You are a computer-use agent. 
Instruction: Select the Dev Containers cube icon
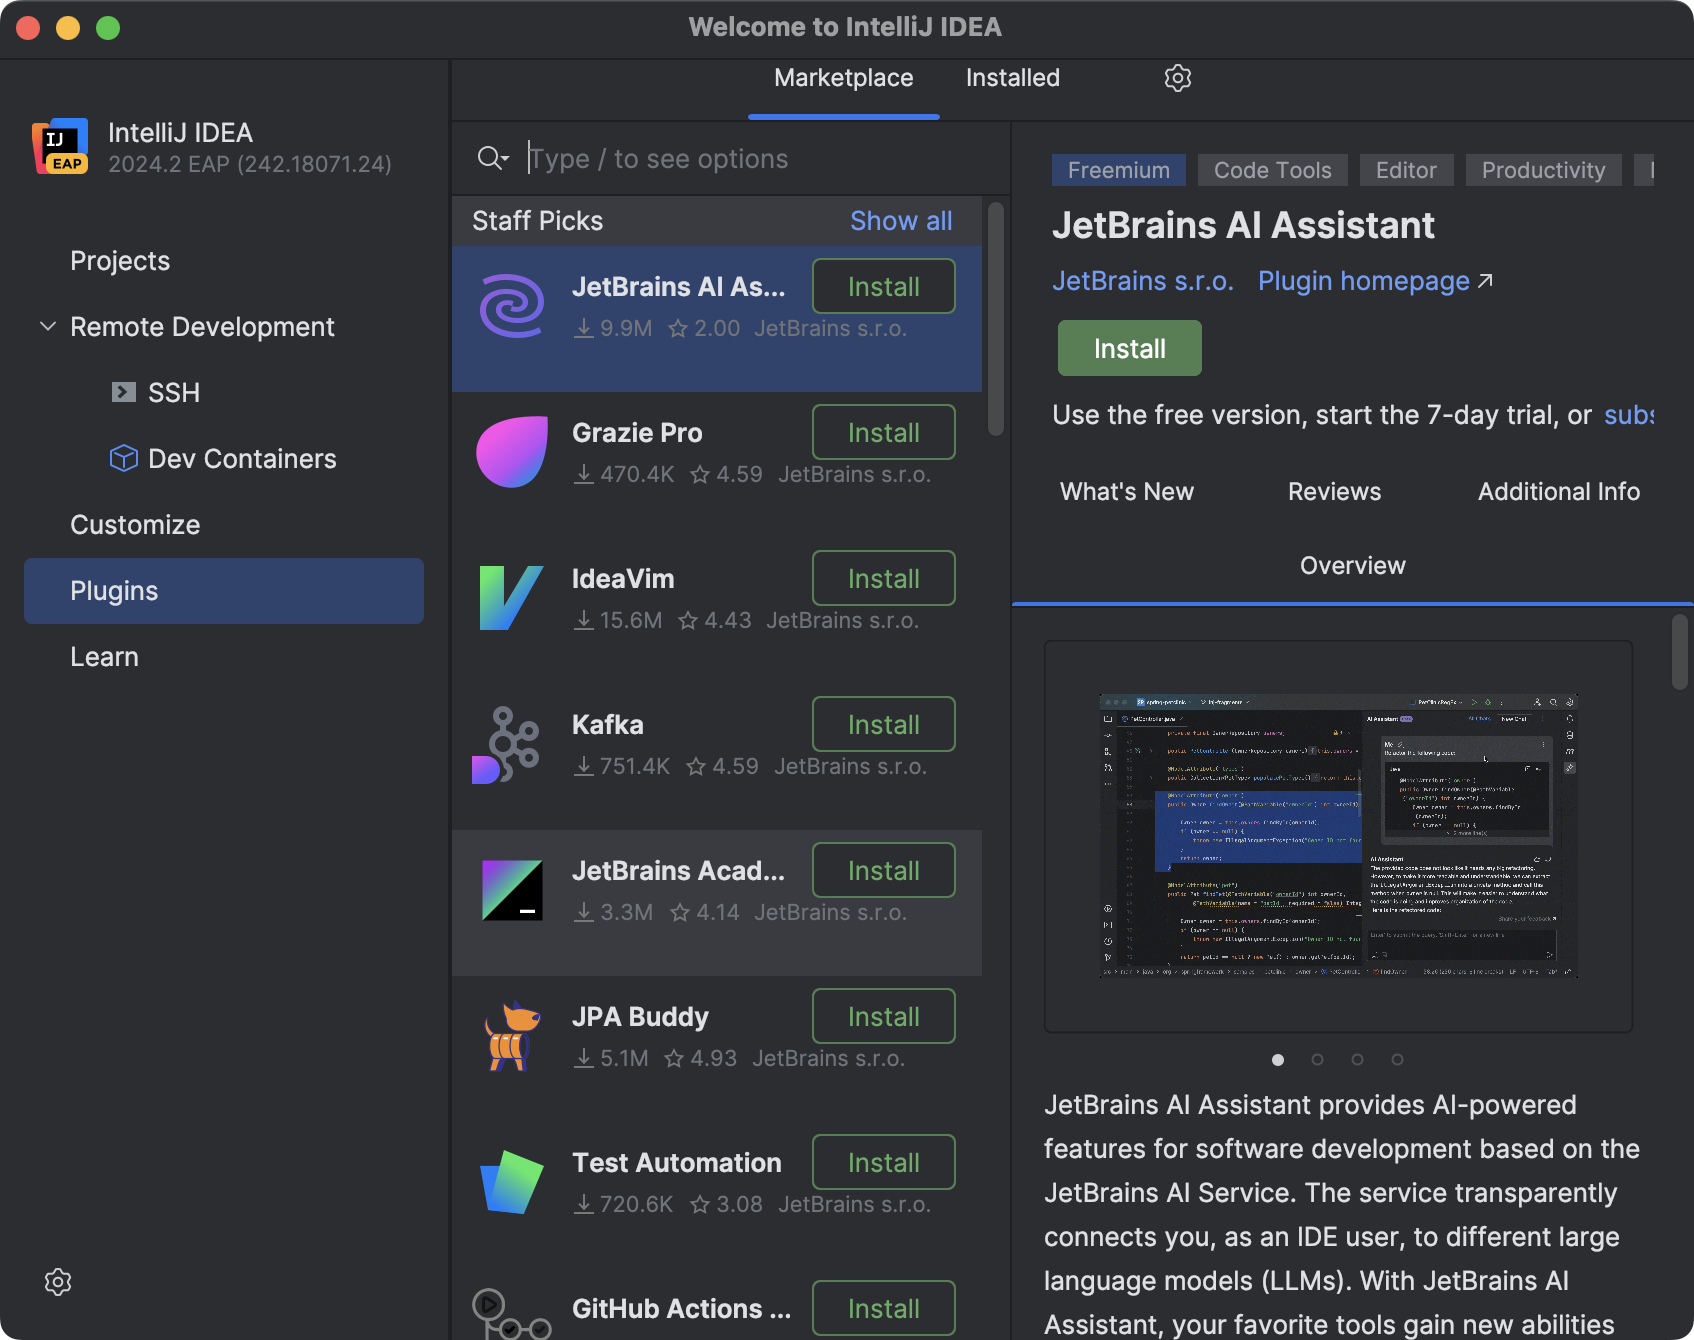click(x=122, y=458)
